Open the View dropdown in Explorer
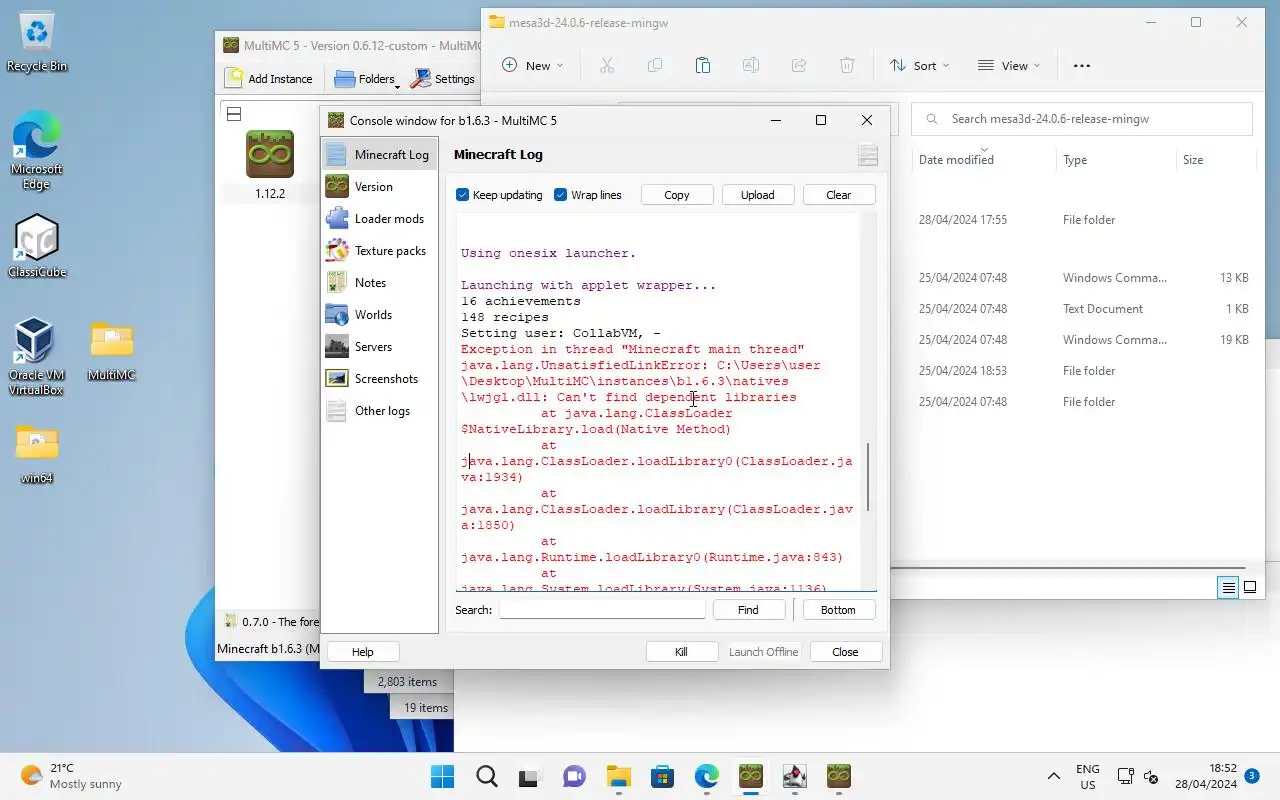This screenshot has width=1280, height=800. (1009, 66)
